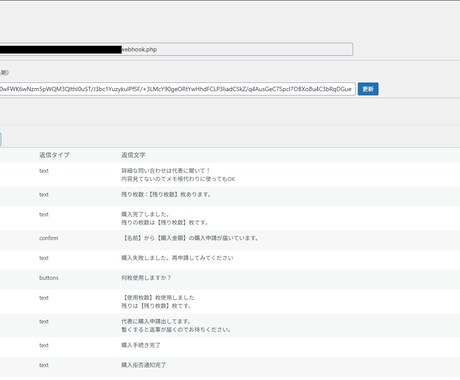Click reply text '購入手続き完了'
This screenshot has height=380, width=460.
[141, 345]
